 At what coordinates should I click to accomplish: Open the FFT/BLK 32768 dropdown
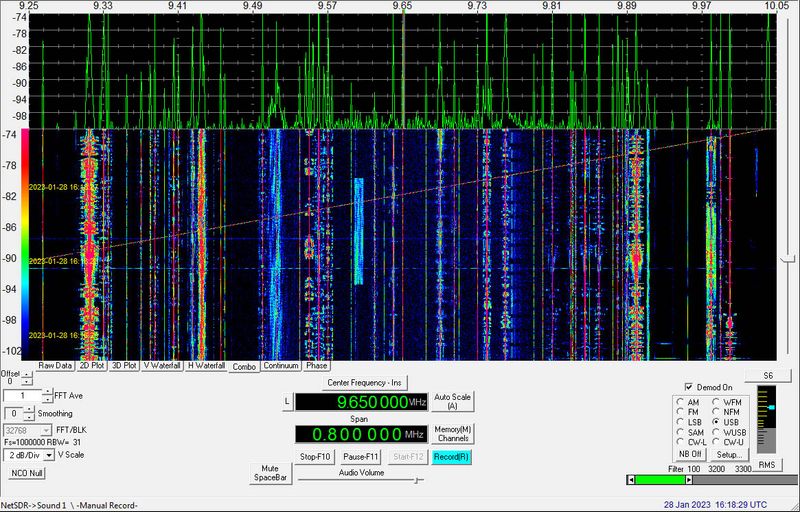click(x=28, y=431)
